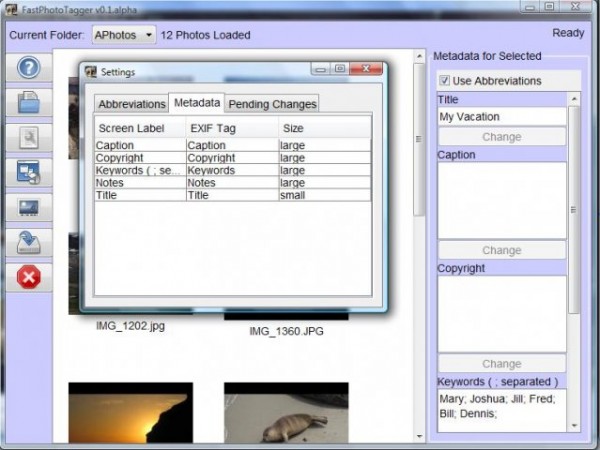Open the Help question mark icon
Screen dimensions: 600x450
29,68
